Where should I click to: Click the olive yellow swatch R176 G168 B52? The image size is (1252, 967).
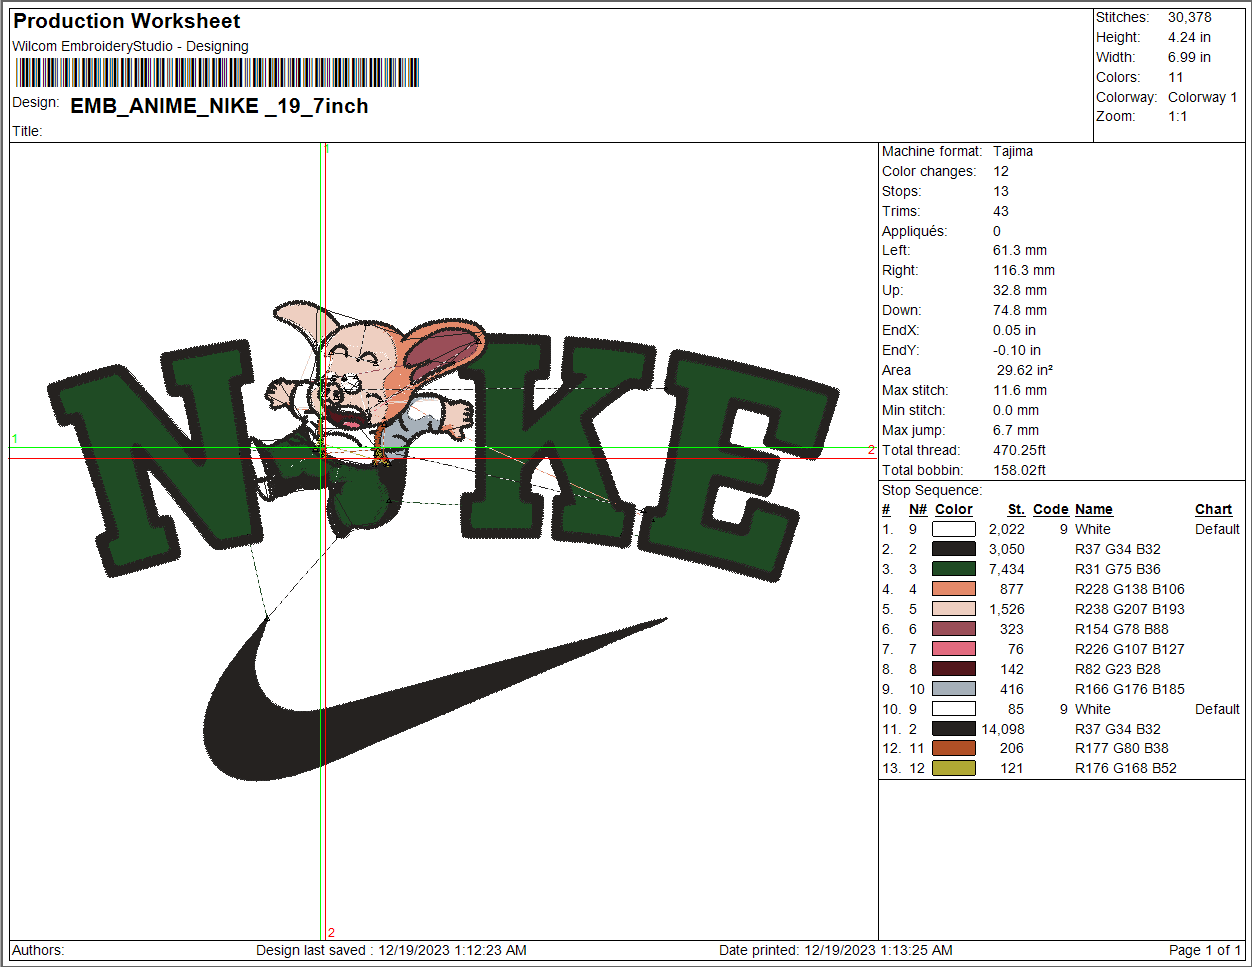coord(953,768)
